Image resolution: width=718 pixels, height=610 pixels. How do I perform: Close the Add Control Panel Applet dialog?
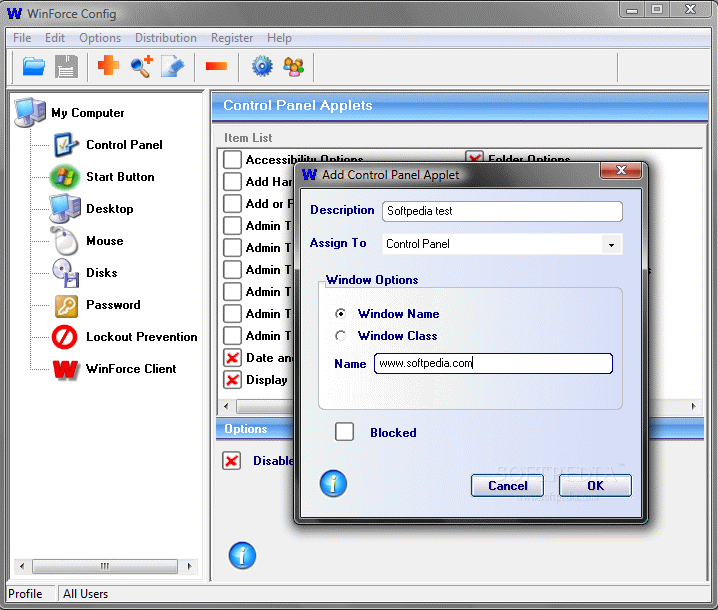click(x=621, y=170)
